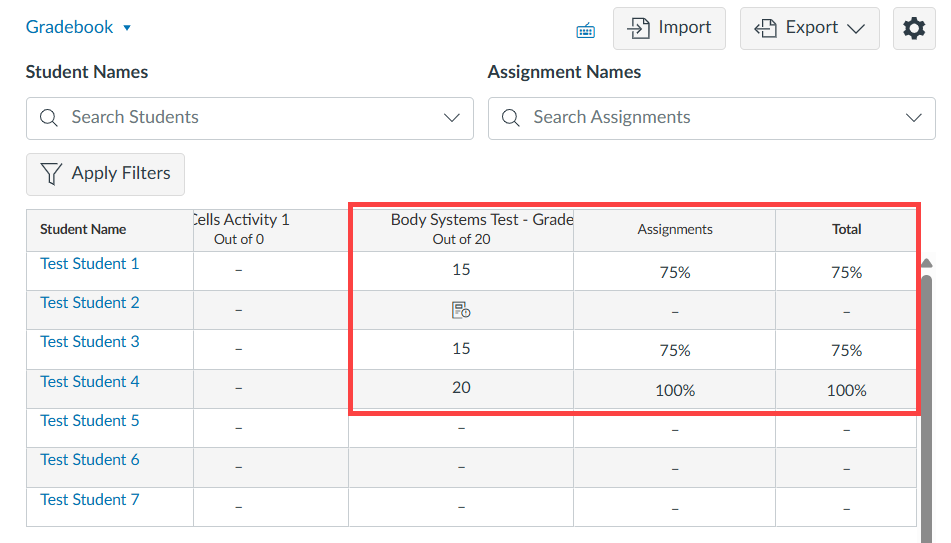Image resolution: width=951 pixels, height=543 pixels.
Task: Click the Search Assignments magnifier icon
Action: pyautogui.click(x=511, y=118)
